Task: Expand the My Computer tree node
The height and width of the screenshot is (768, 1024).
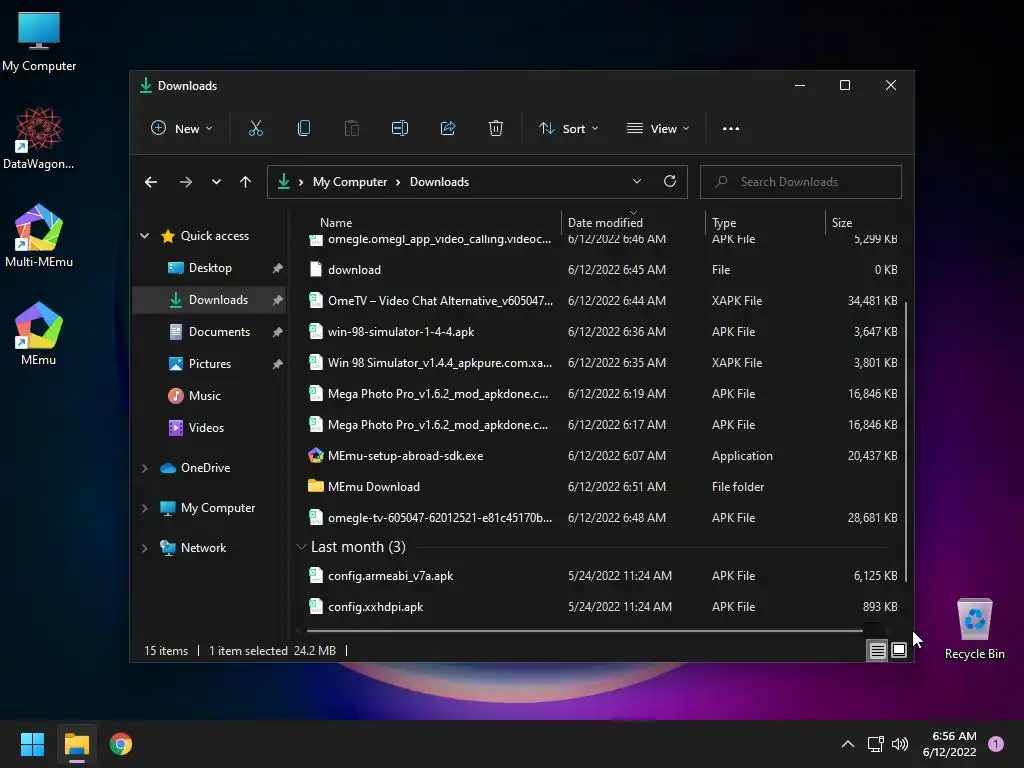Action: coord(144,508)
